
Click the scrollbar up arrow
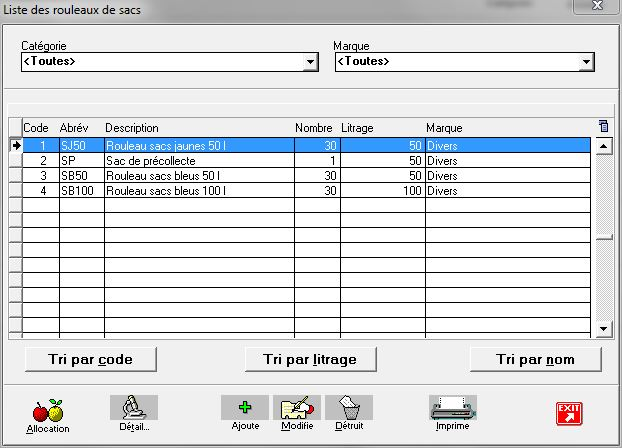[603, 146]
